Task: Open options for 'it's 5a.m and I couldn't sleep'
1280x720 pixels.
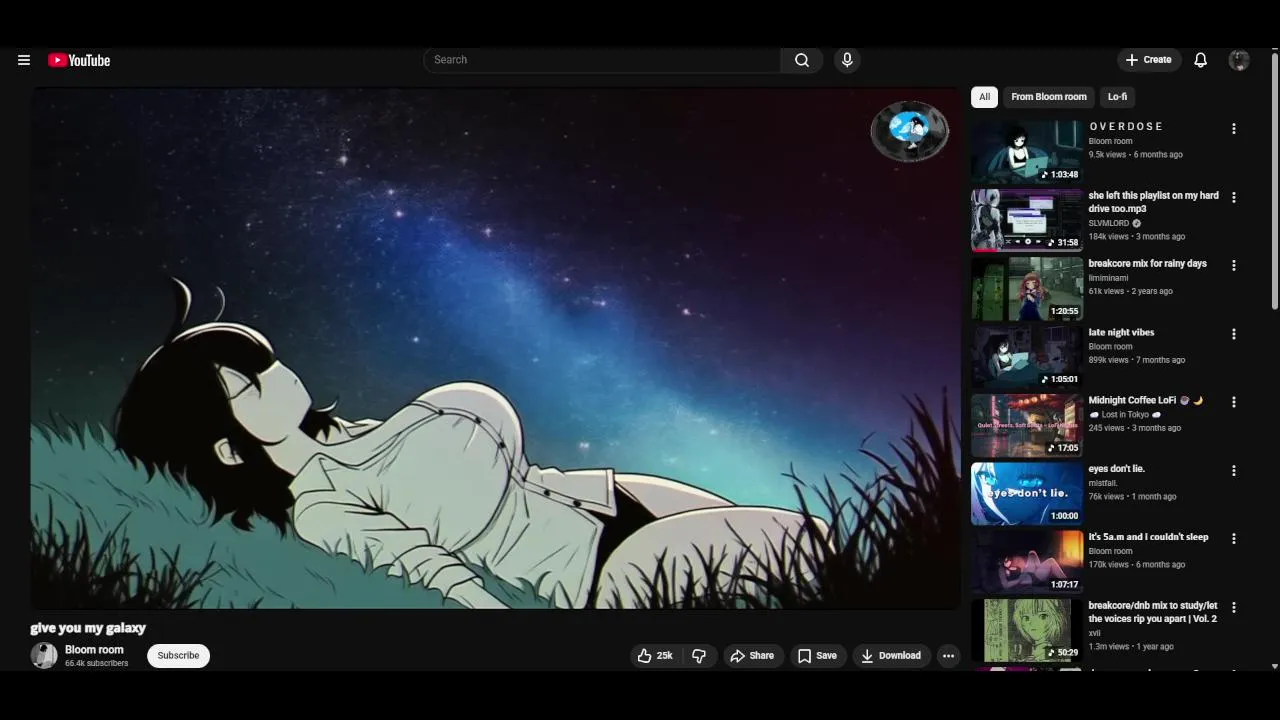Action: point(1234,539)
